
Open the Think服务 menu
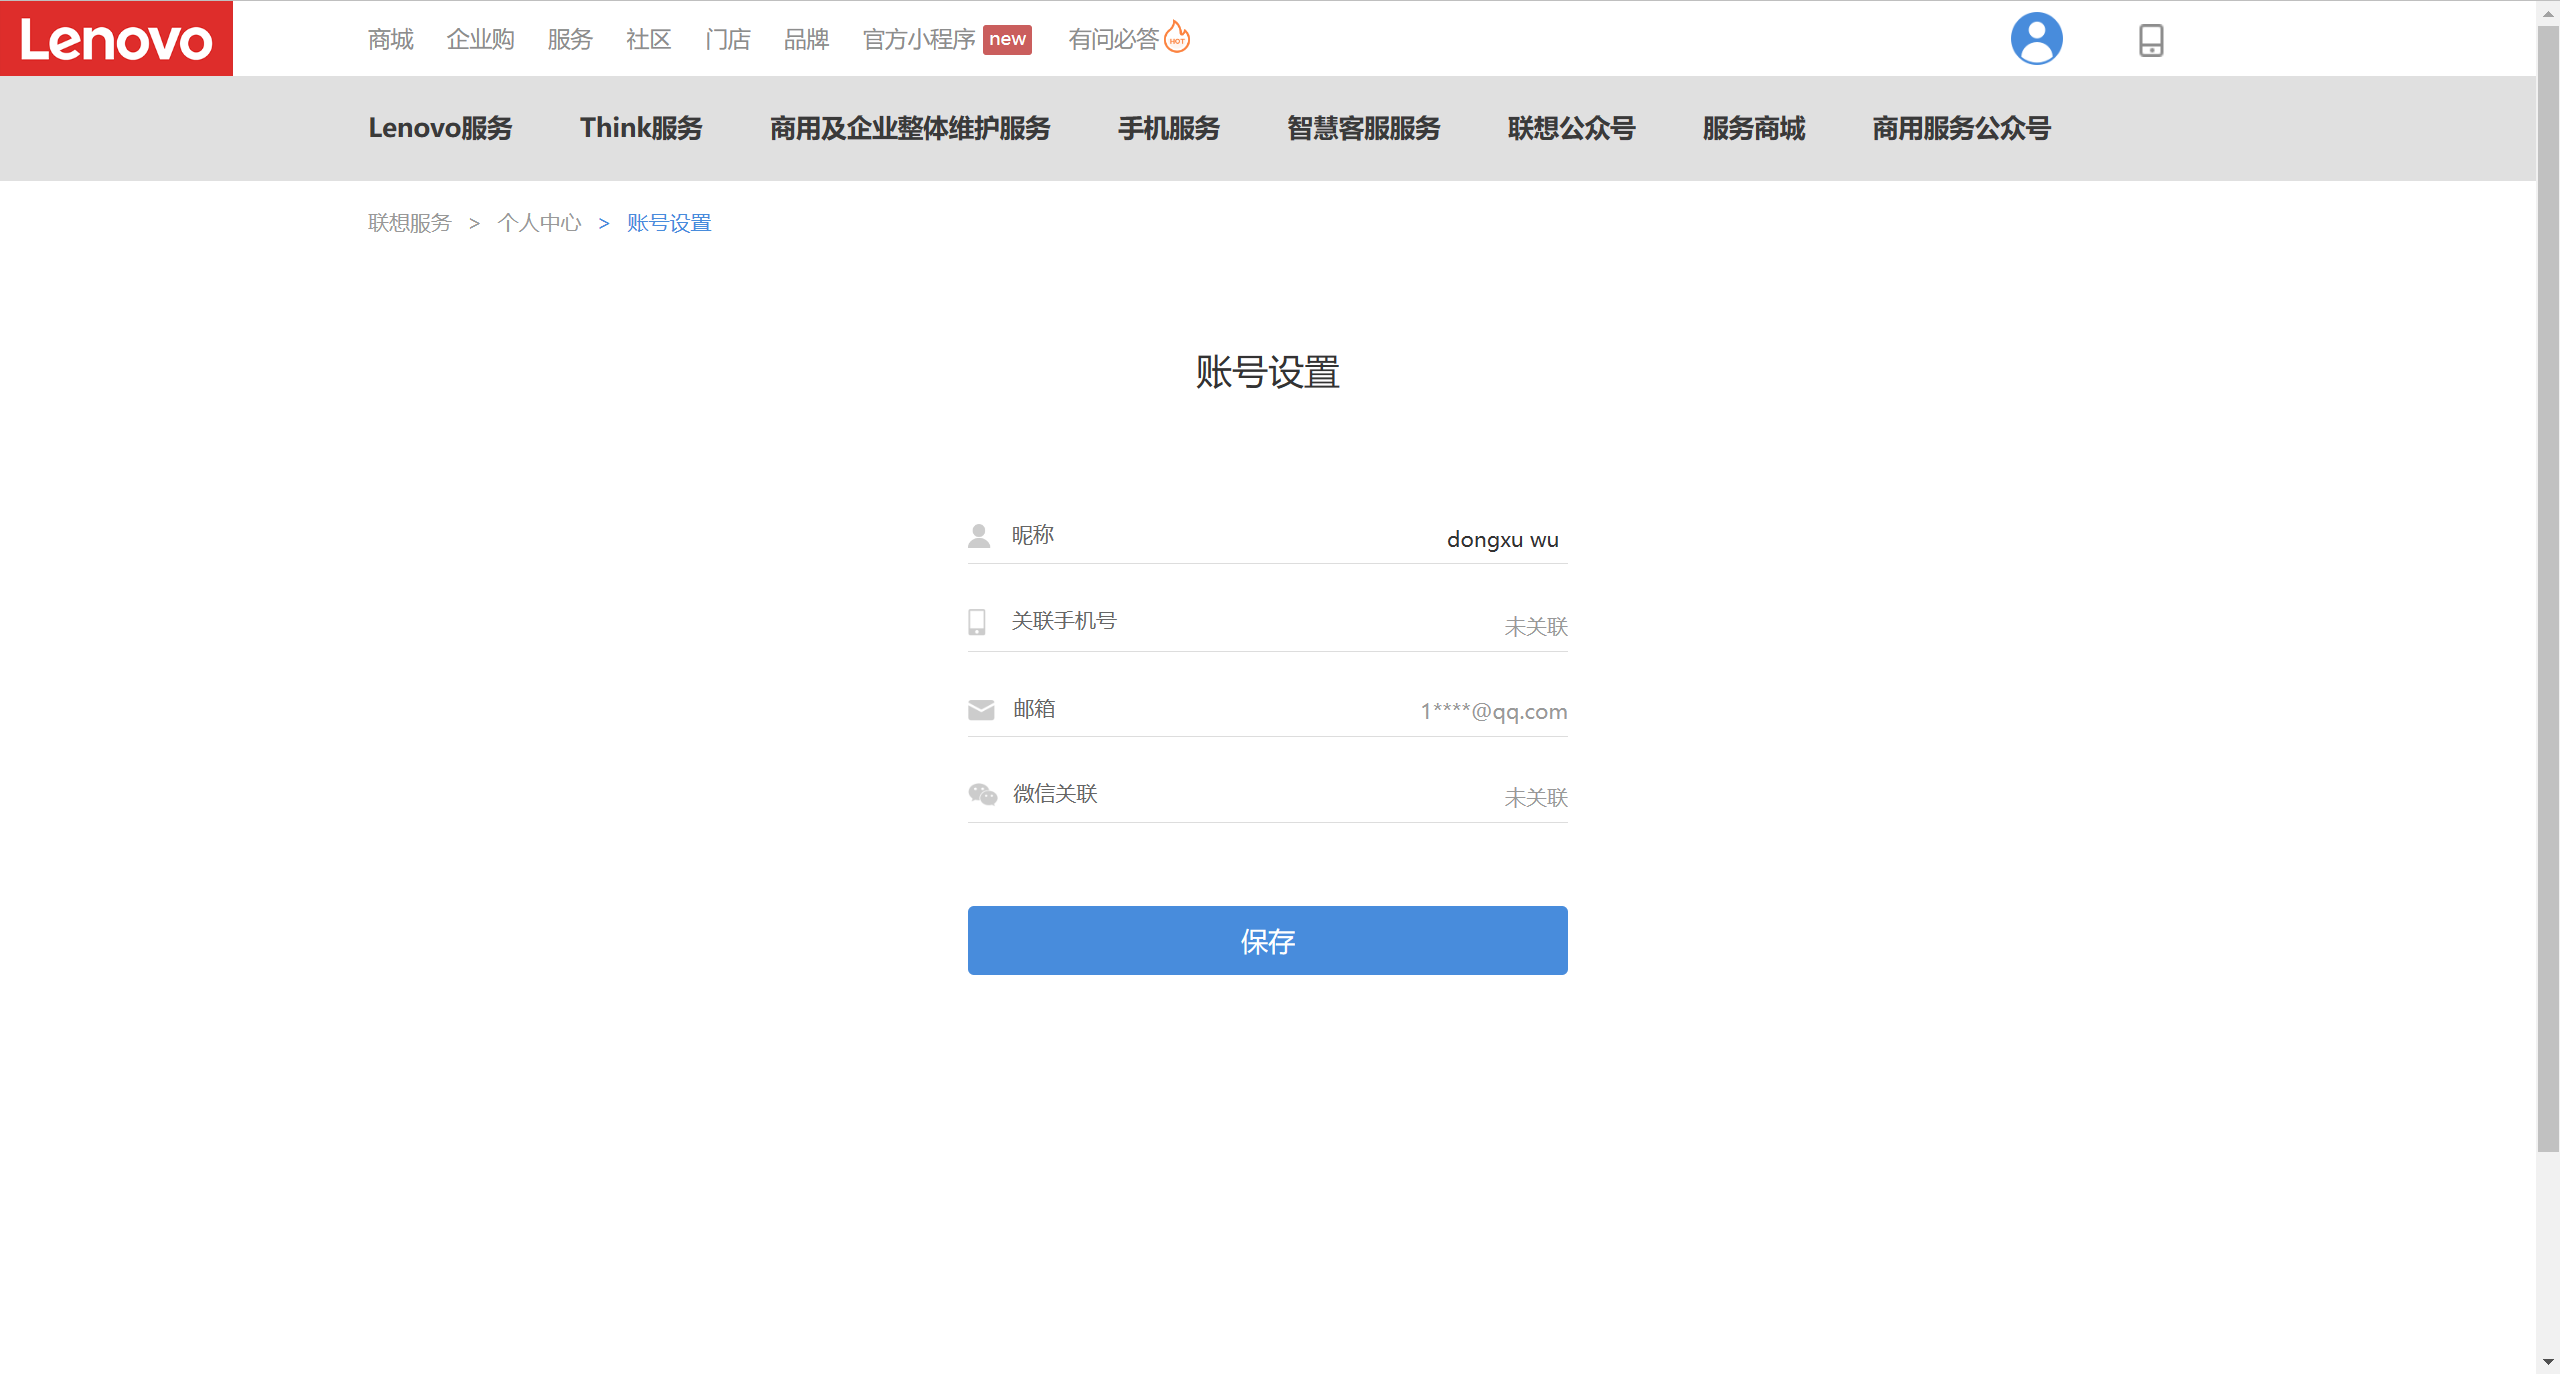tap(641, 128)
